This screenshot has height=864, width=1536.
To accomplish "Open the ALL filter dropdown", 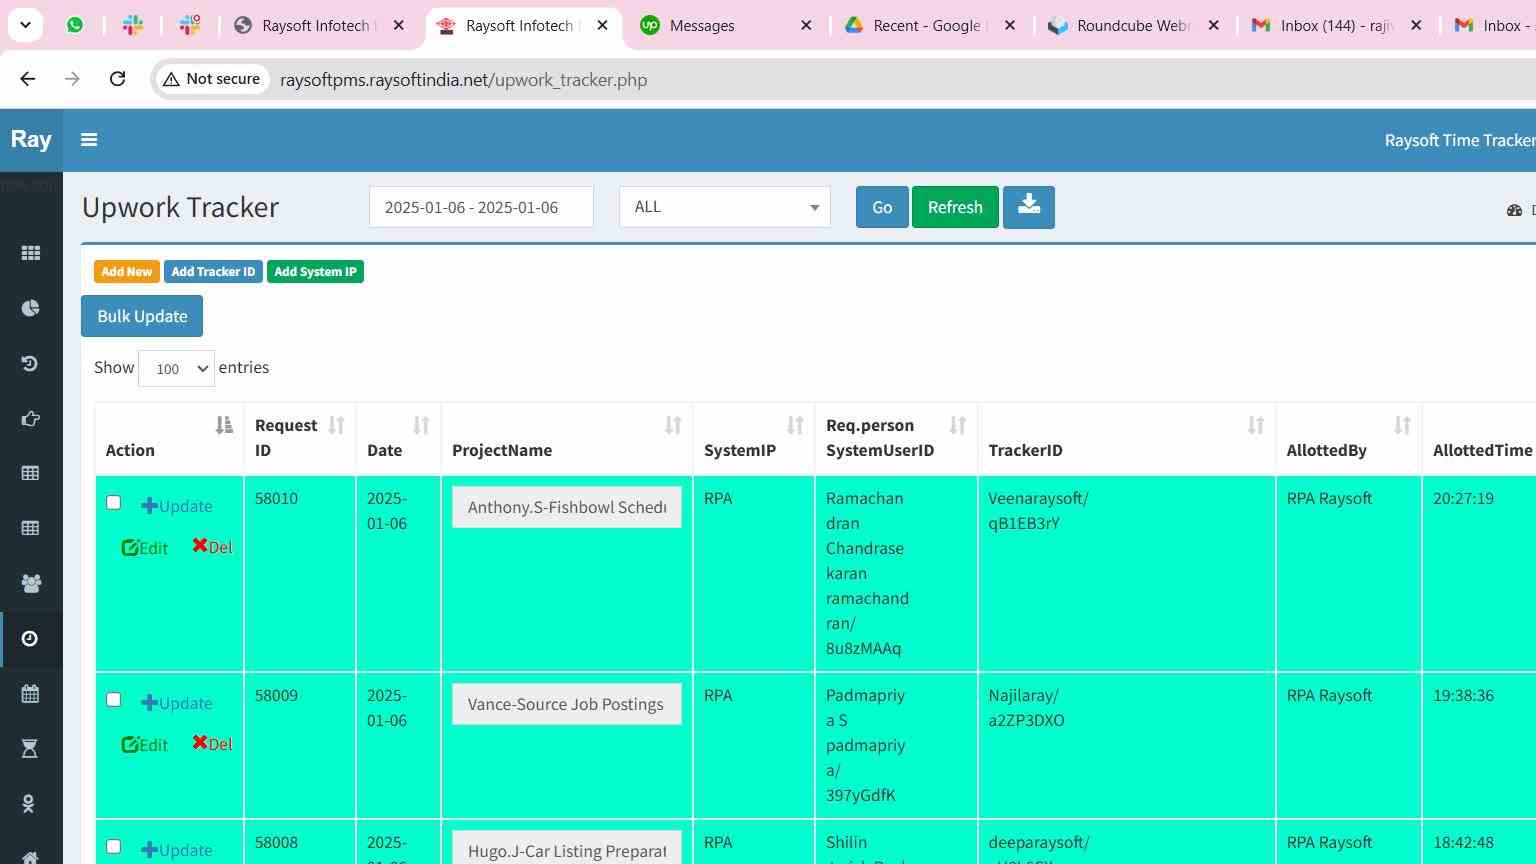I will coord(724,207).
